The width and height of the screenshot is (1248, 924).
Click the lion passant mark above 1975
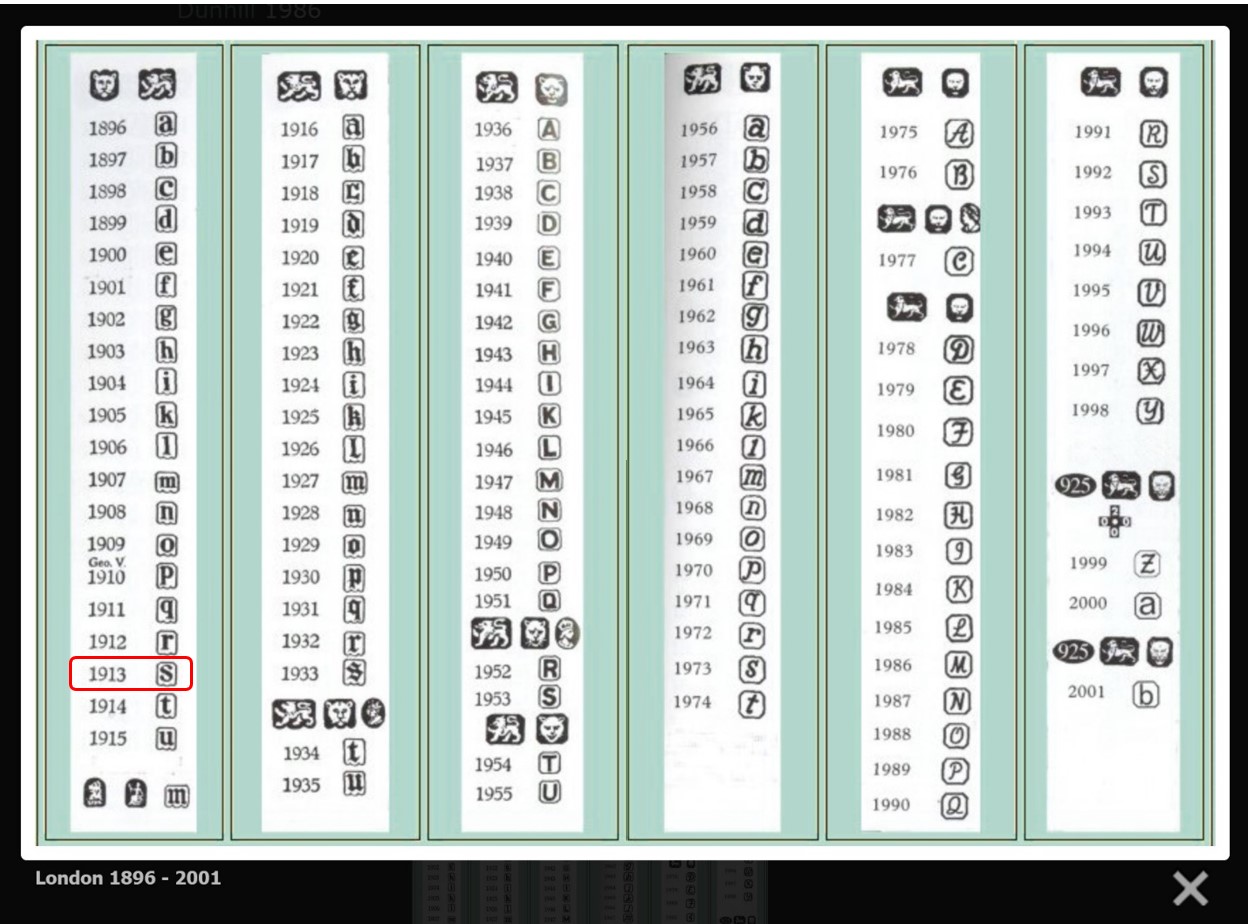902,85
